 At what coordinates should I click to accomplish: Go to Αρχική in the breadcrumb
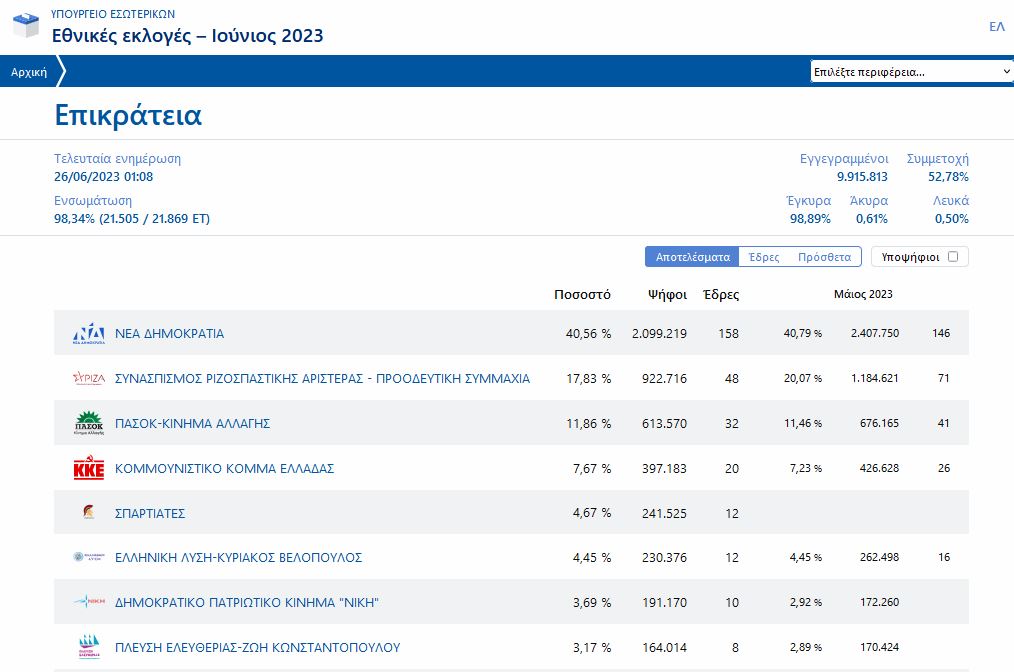29,72
